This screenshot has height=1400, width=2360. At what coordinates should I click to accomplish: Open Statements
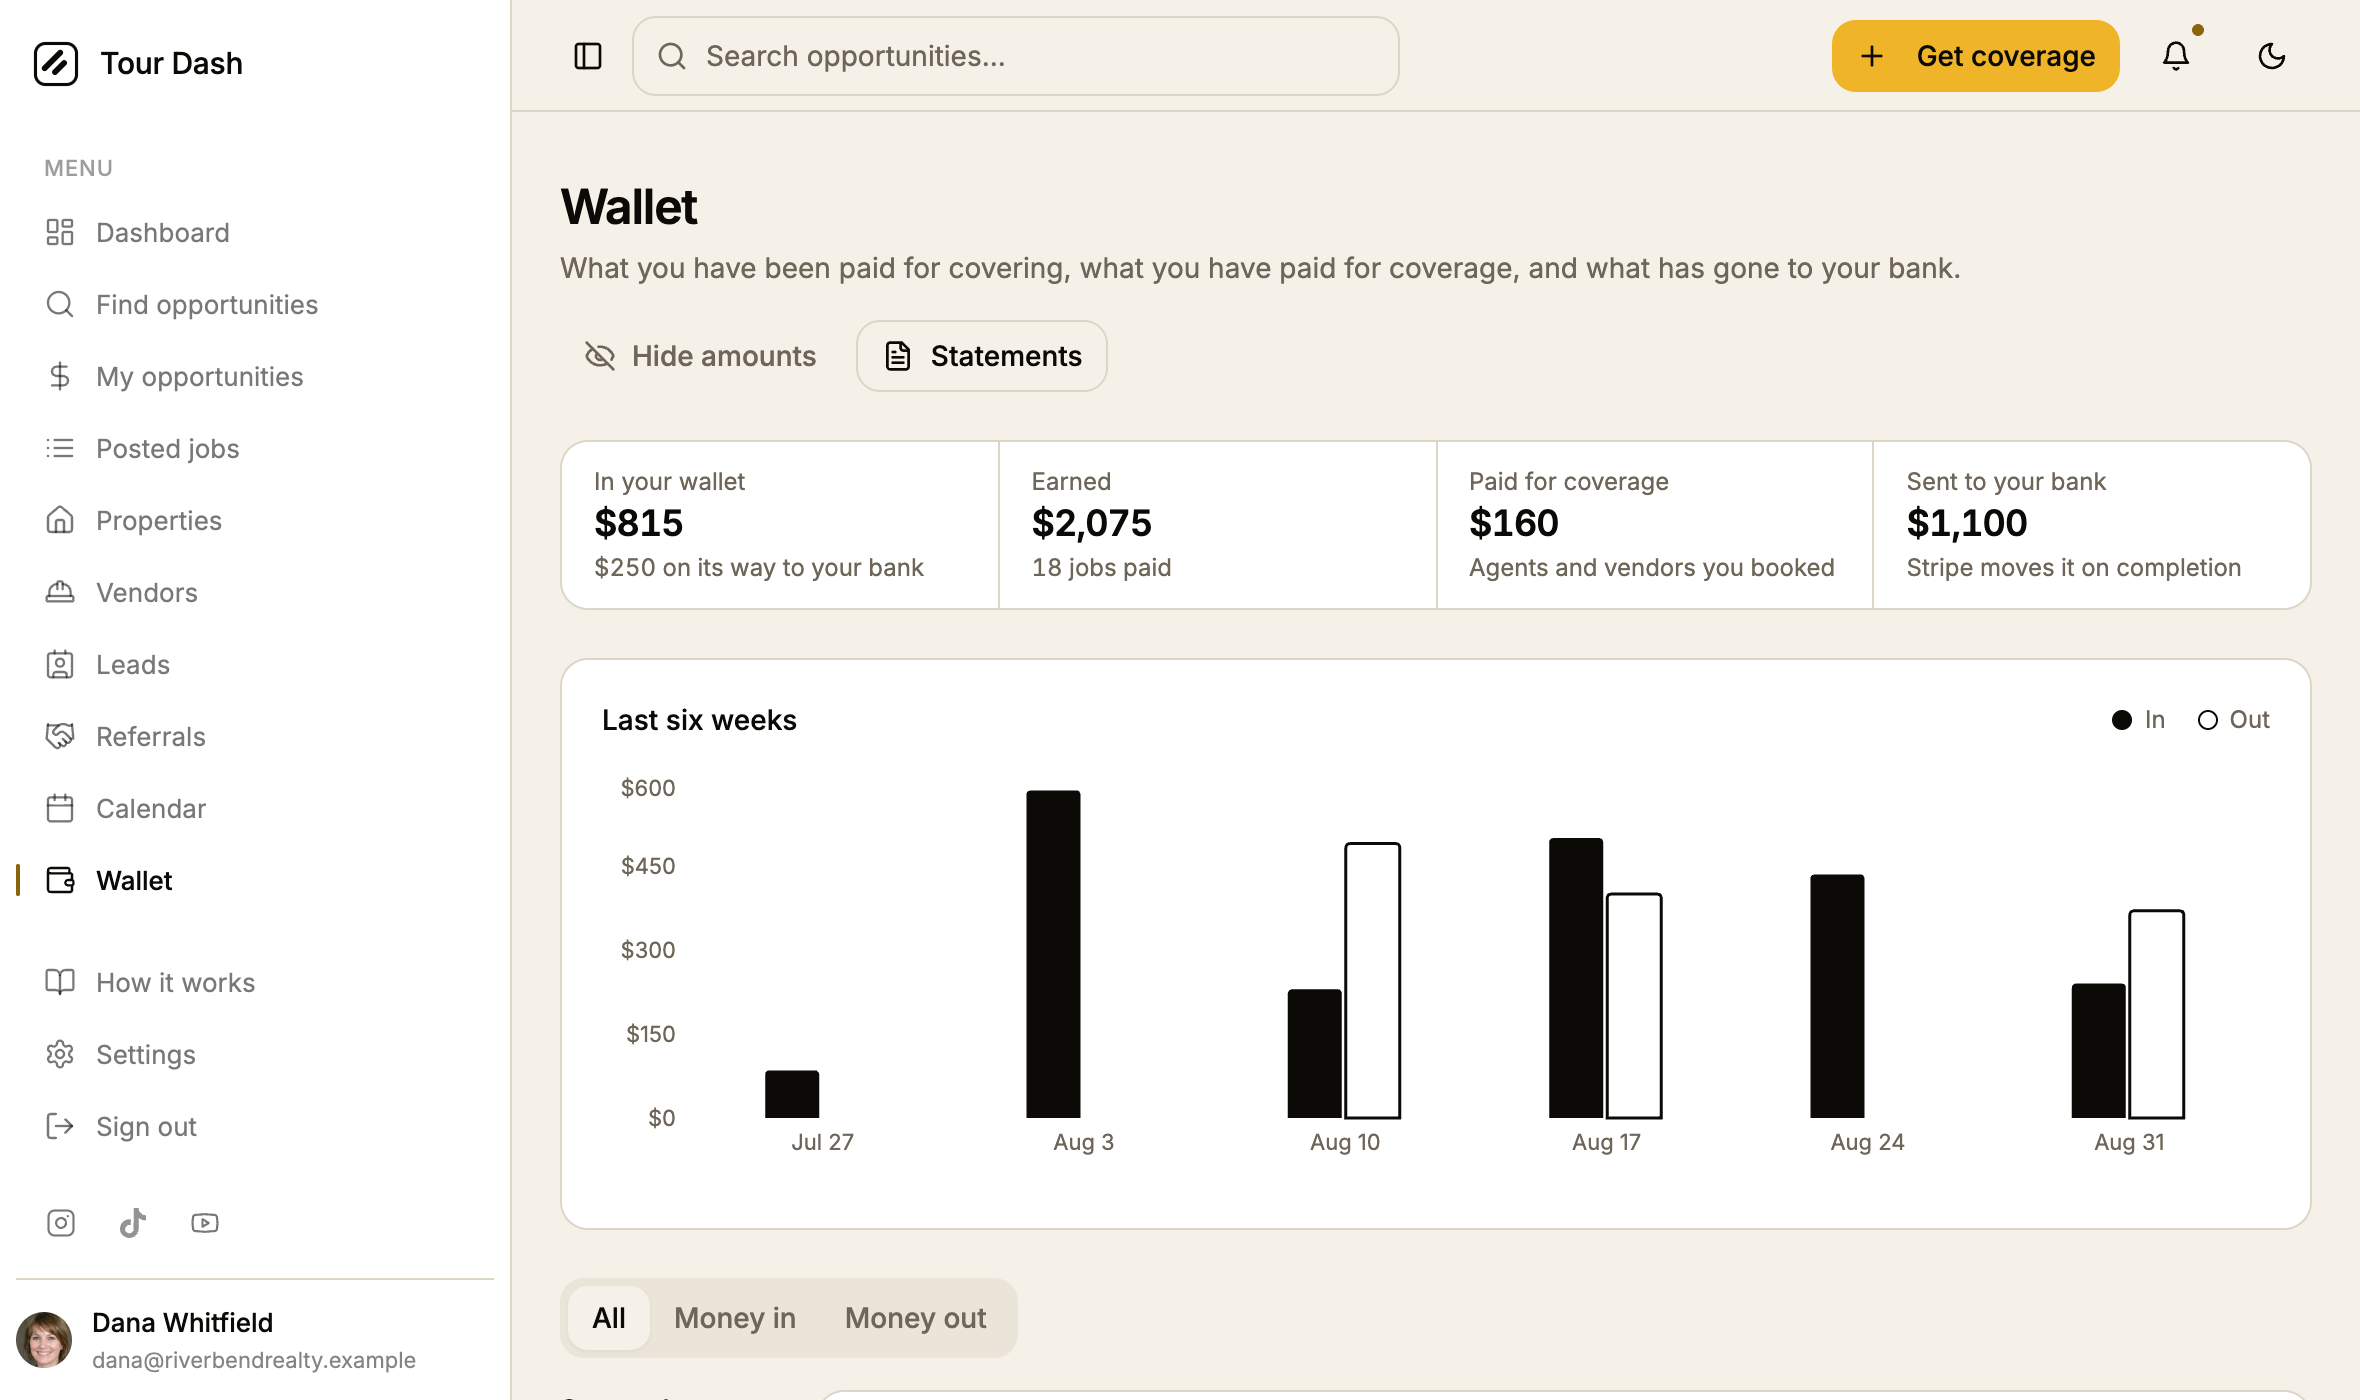click(982, 356)
